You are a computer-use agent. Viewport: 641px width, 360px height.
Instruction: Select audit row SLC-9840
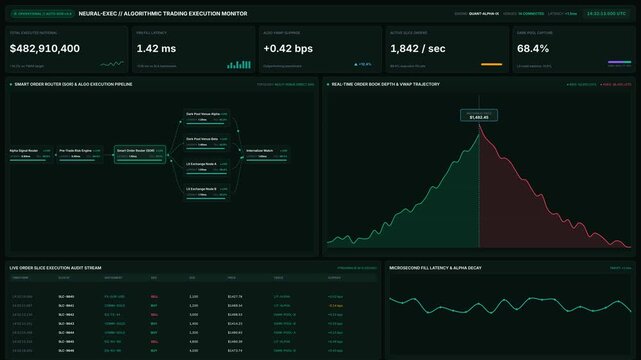[193, 297]
